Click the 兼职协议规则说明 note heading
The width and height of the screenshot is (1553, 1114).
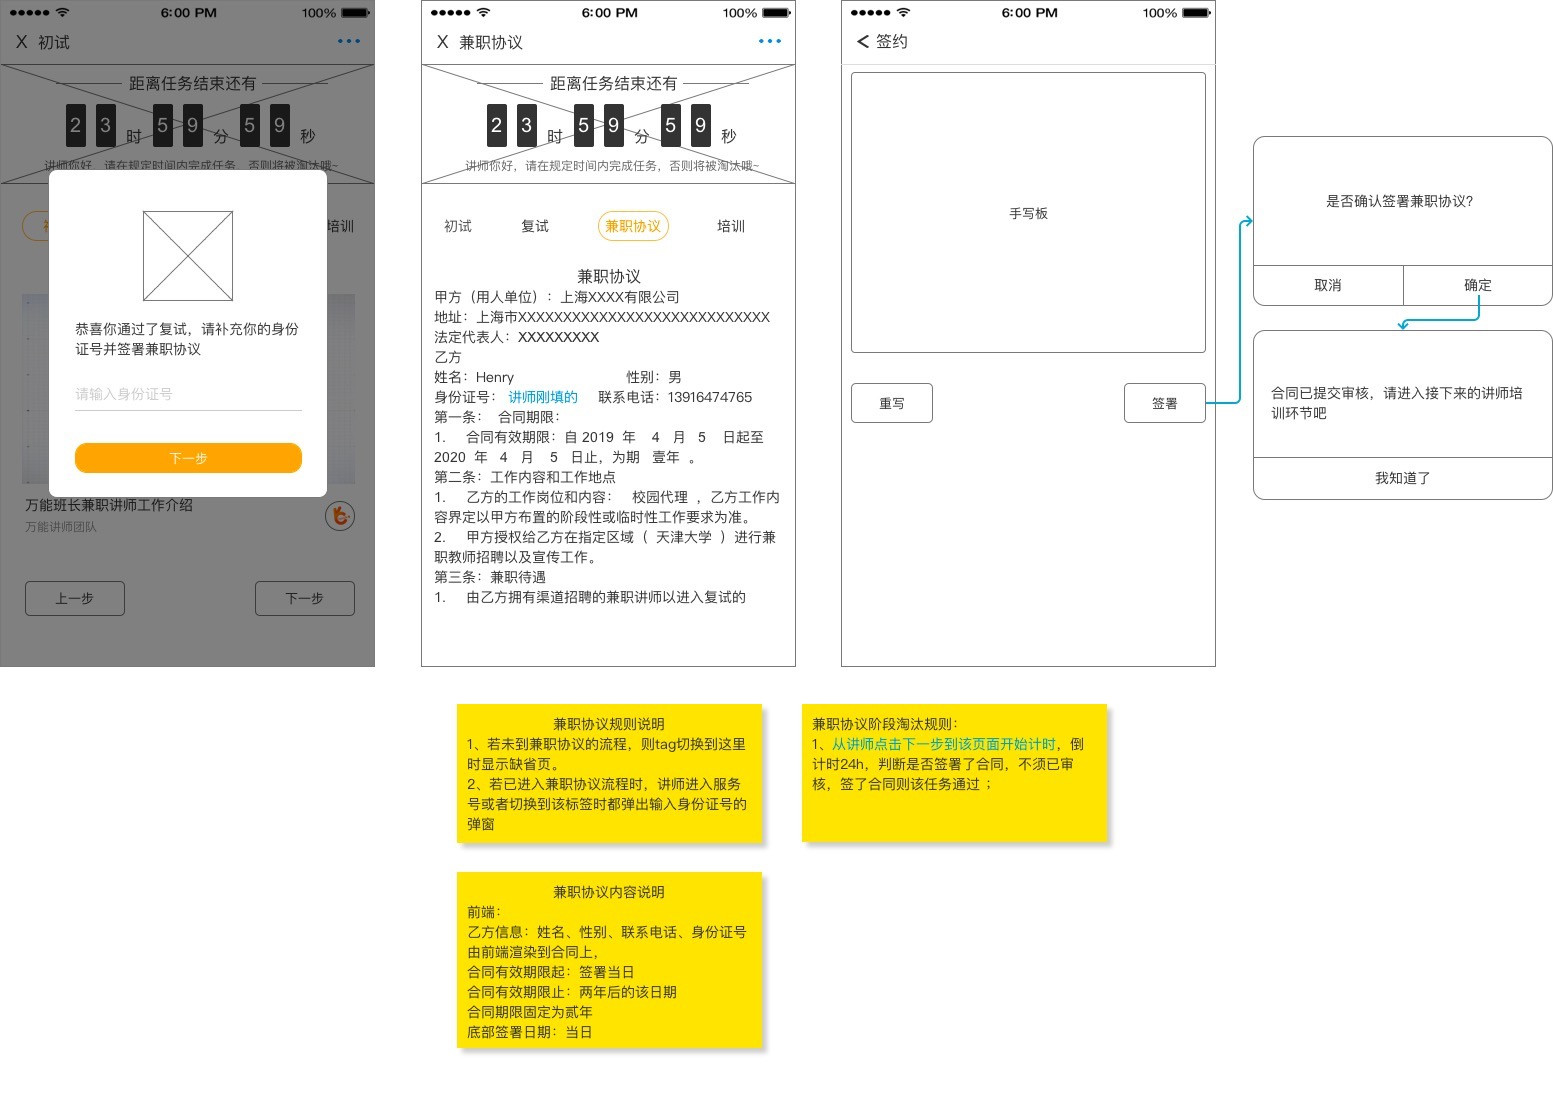tap(609, 724)
